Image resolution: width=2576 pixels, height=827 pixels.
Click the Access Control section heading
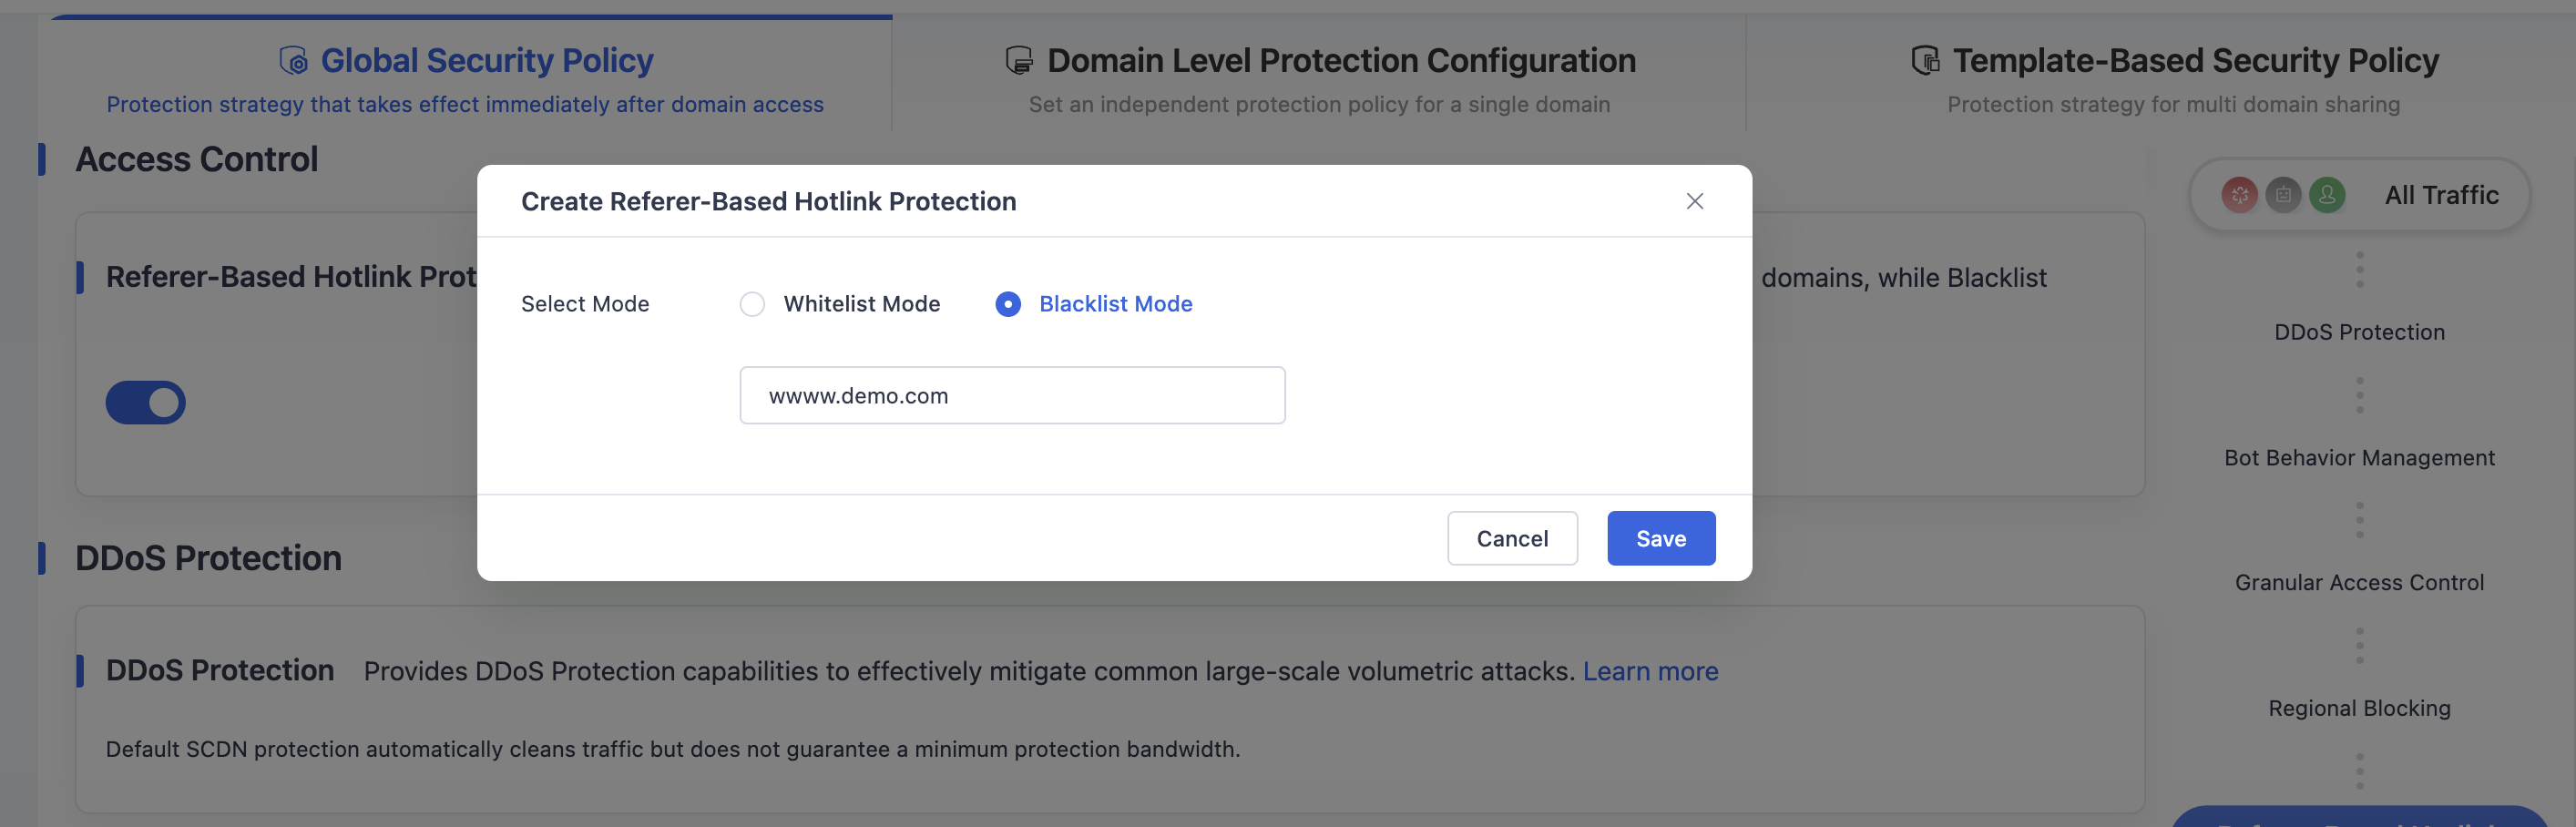tap(196, 159)
